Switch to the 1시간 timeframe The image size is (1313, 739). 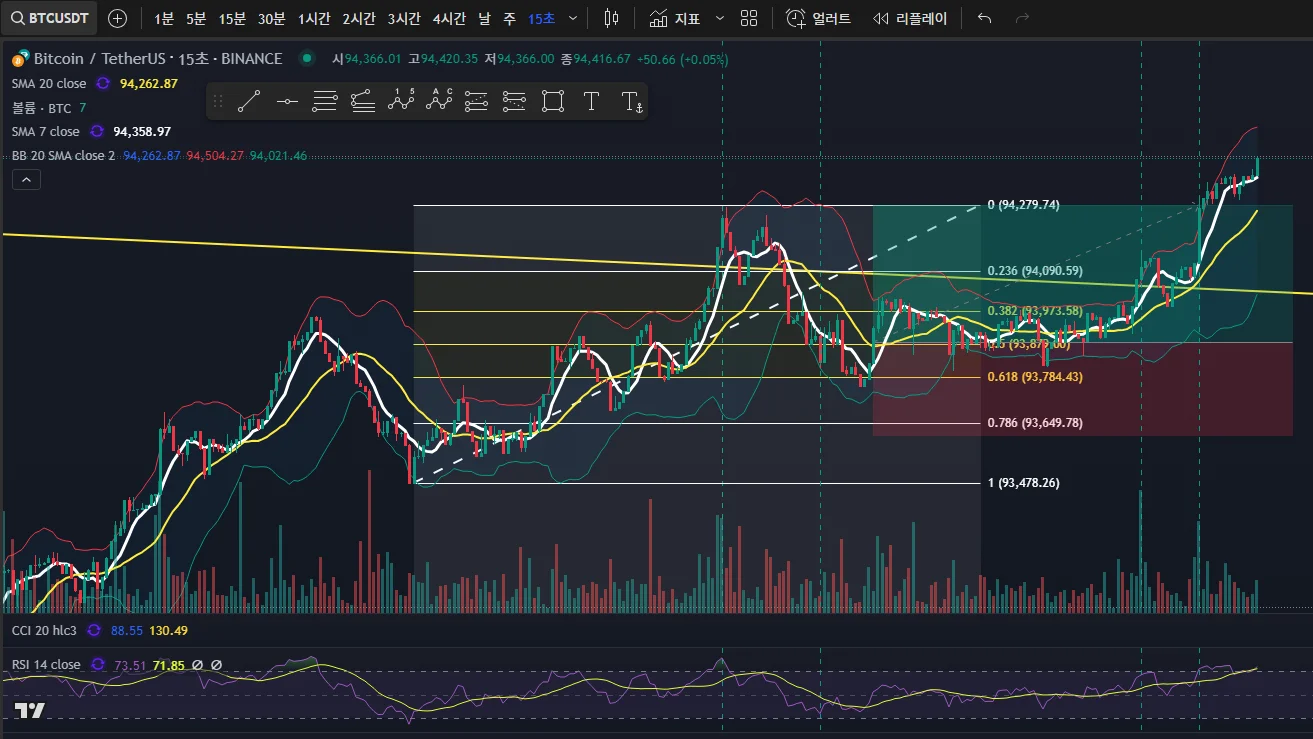(314, 19)
